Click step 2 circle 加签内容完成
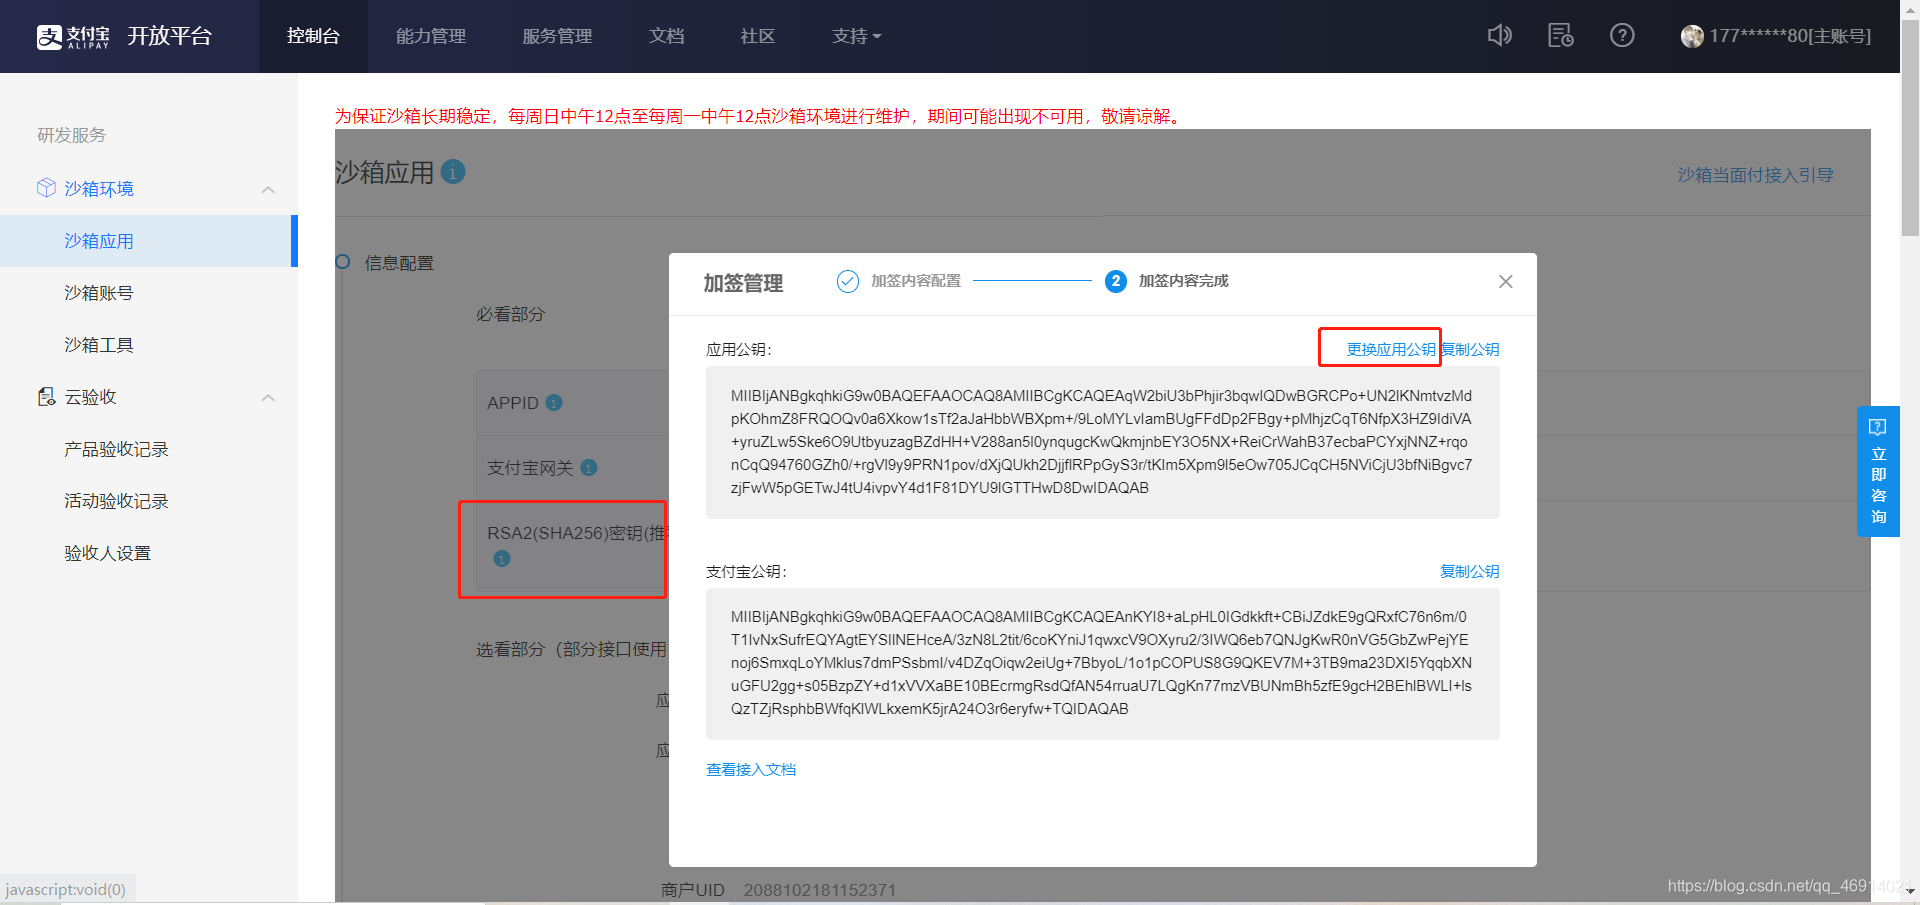Image resolution: width=1920 pixels, height=905 pixels. click(x=1116, y=281)
